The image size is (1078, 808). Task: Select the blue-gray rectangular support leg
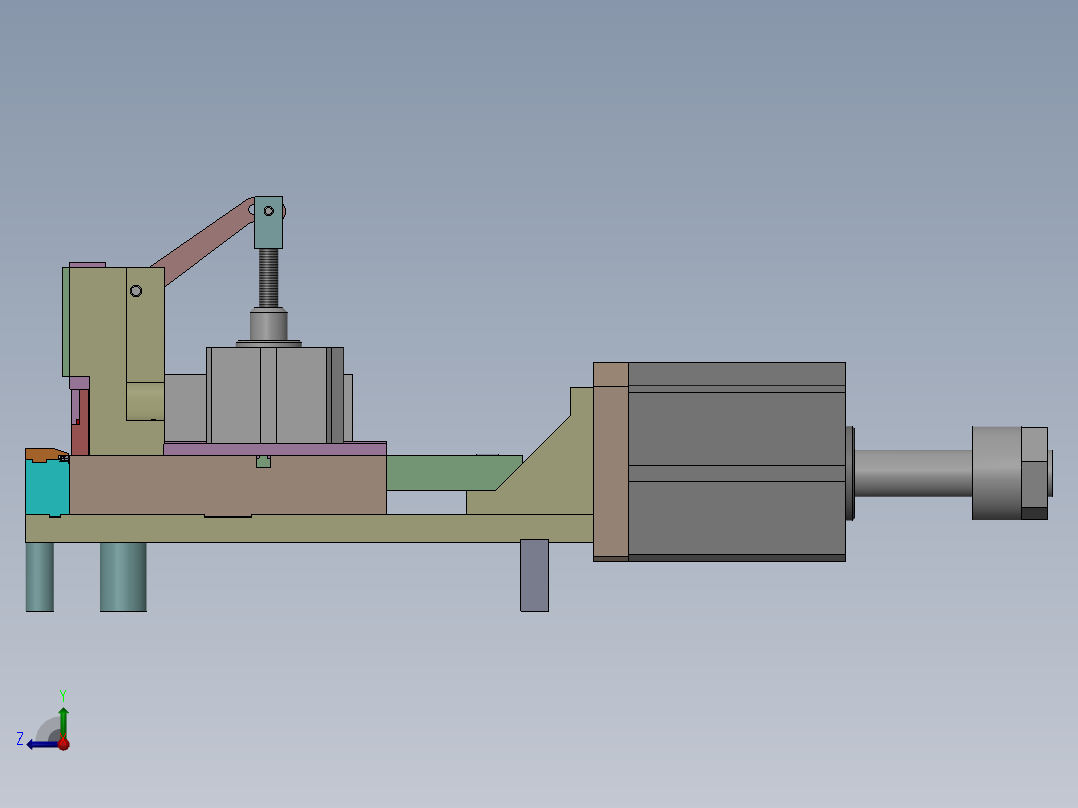point(534,575)
